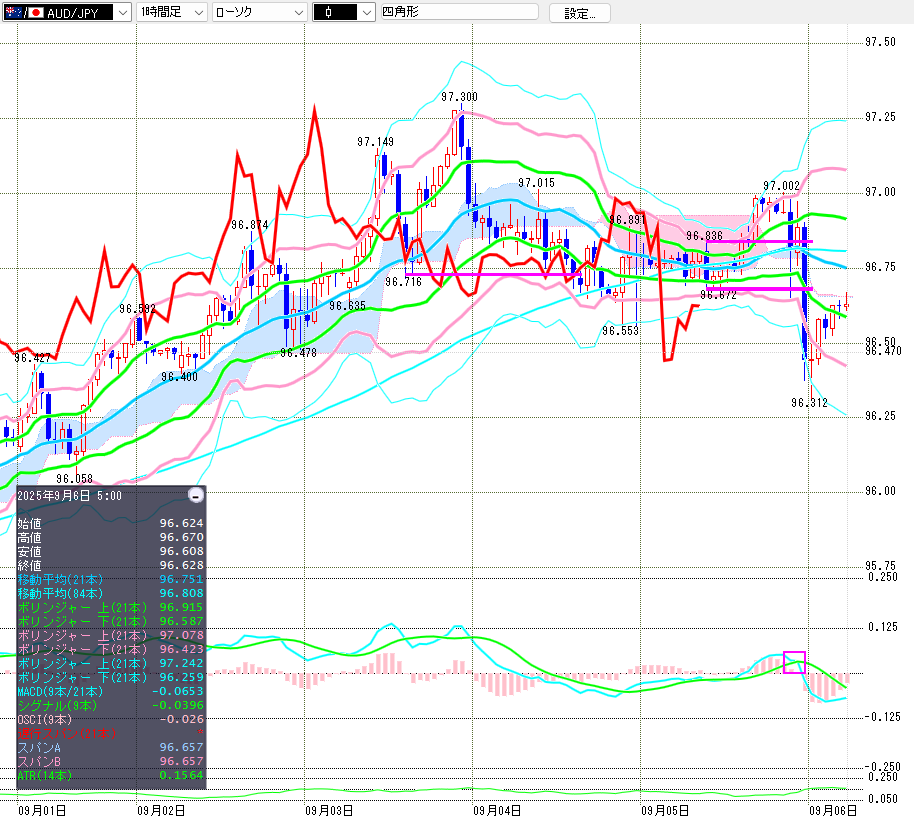914x820 pixels.
Task: Click the スパンB 96.657 row
Action: [111, 761]
